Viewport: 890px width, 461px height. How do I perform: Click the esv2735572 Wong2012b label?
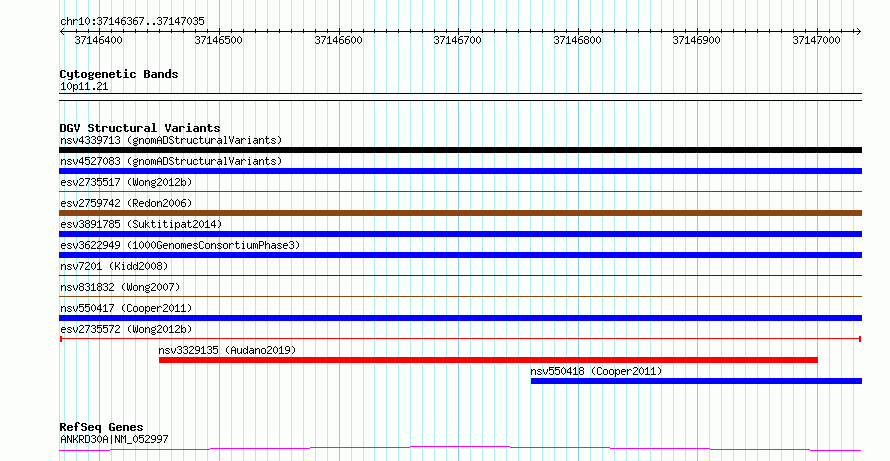click(126, 329)
